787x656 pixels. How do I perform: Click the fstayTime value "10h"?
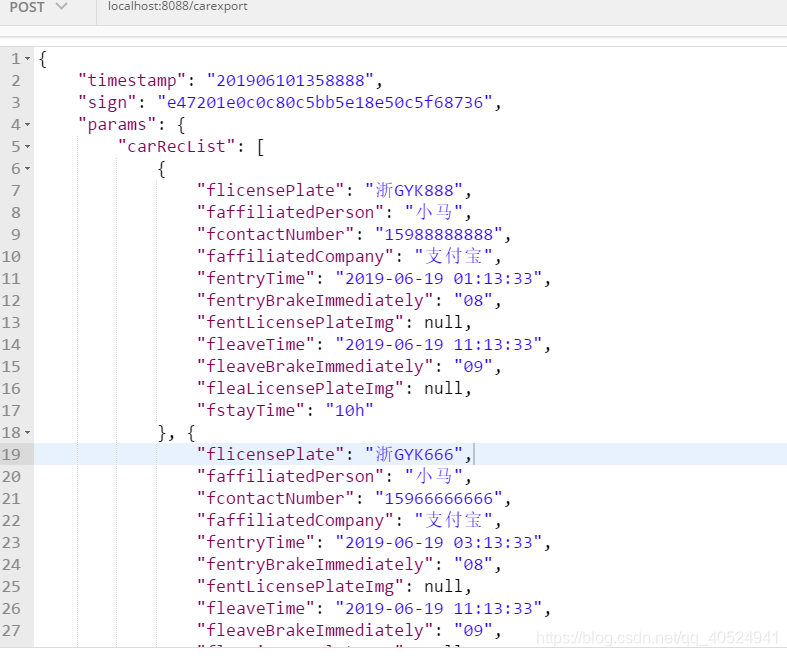point(349,411)
